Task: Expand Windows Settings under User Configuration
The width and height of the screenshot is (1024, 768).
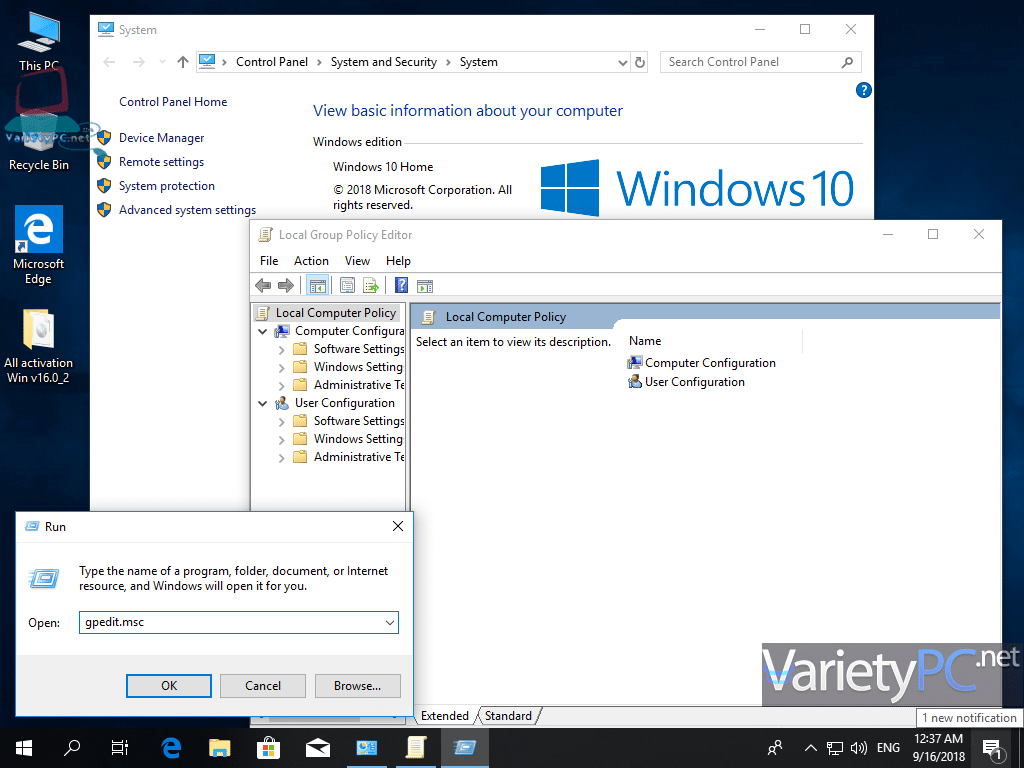Action: 281,440
